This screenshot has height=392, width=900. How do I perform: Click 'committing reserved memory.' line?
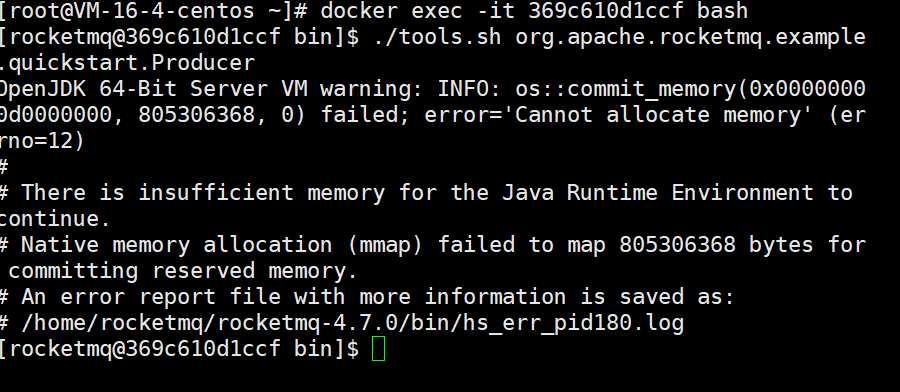pos(183,271)
